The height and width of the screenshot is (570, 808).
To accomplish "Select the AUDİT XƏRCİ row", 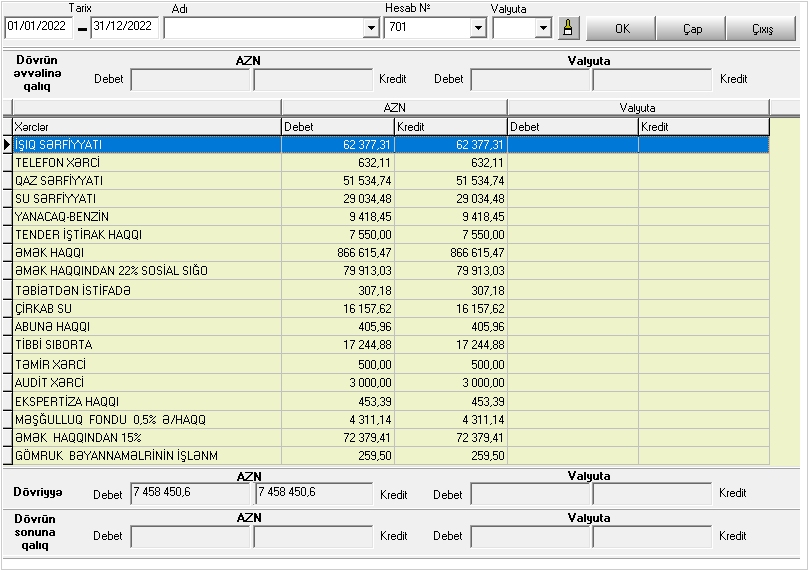I will tap(146, 383).
